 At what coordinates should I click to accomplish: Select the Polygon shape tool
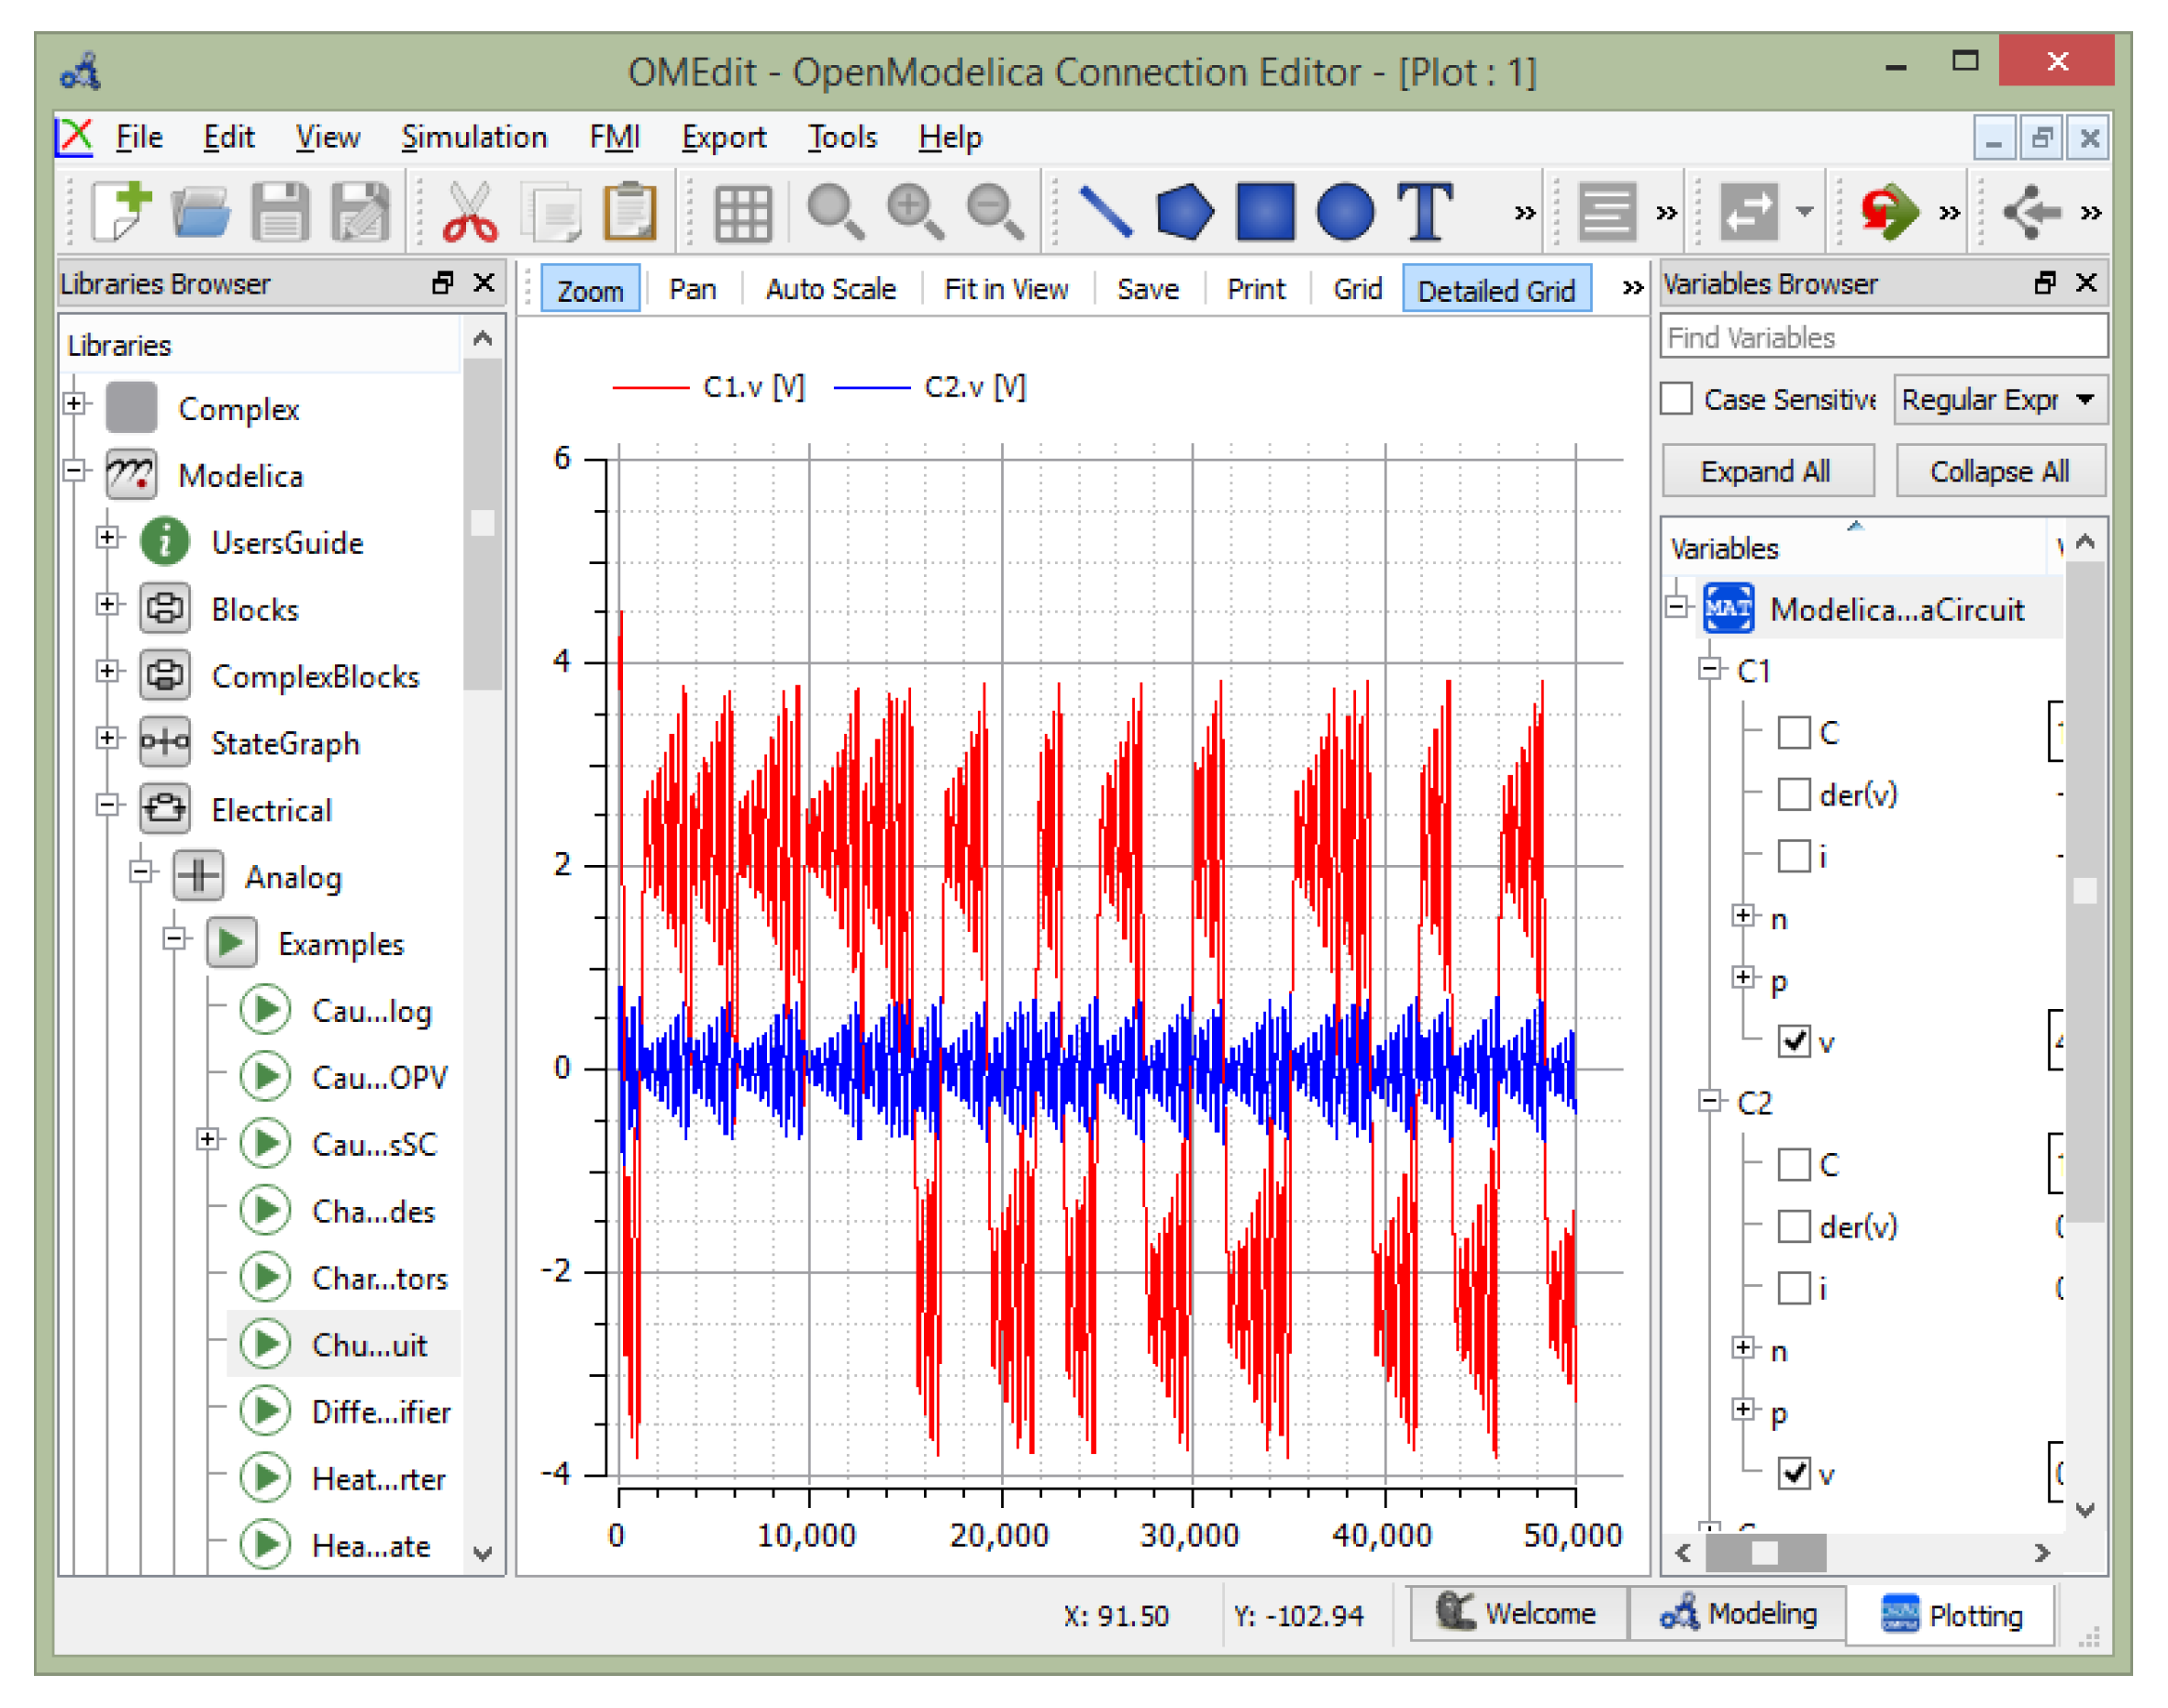pos(1185,211)
